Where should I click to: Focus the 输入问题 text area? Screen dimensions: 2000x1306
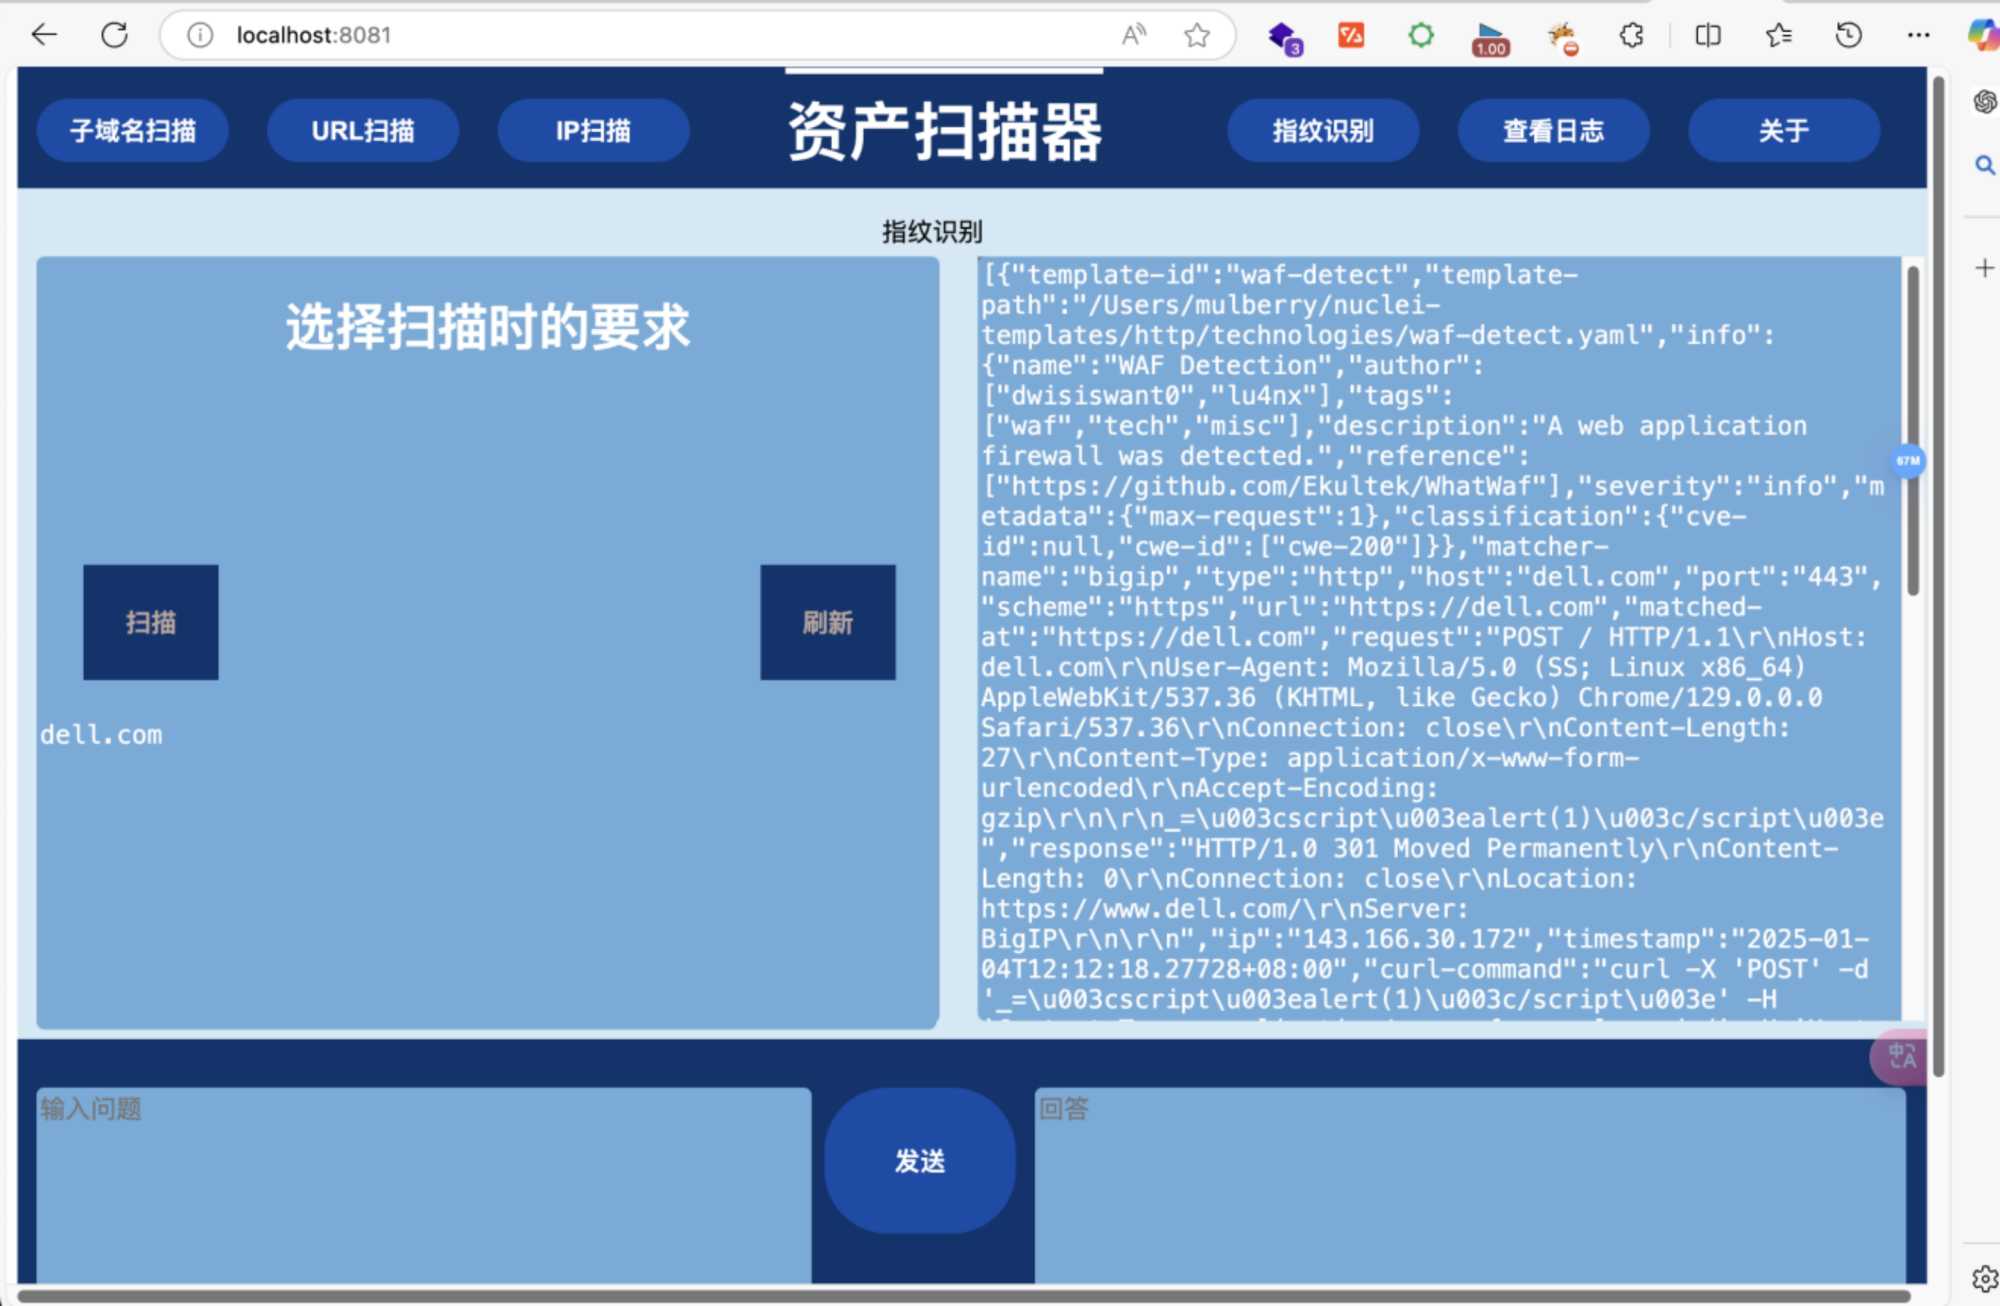(424, 1185)
